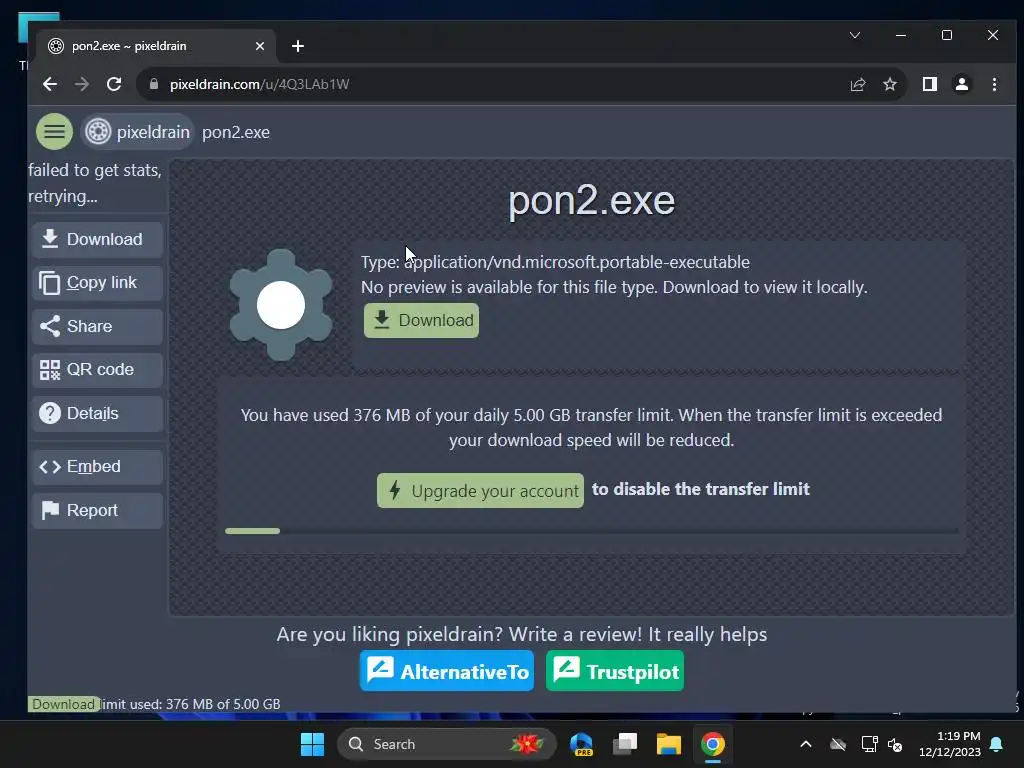This screenshot has width=1024, height=768.
Task: View site information lock icon
Action: pyautogui.click(x=154, y=84)
